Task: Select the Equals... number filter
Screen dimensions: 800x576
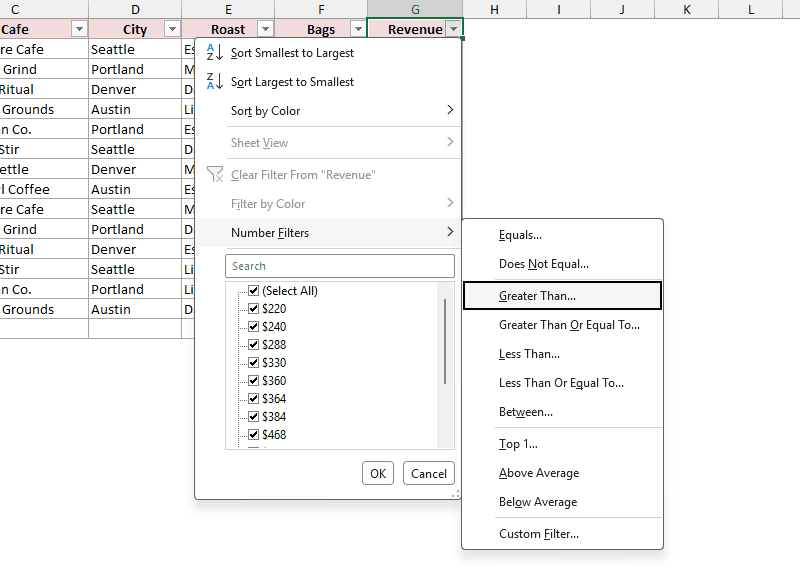Action: 562,235
